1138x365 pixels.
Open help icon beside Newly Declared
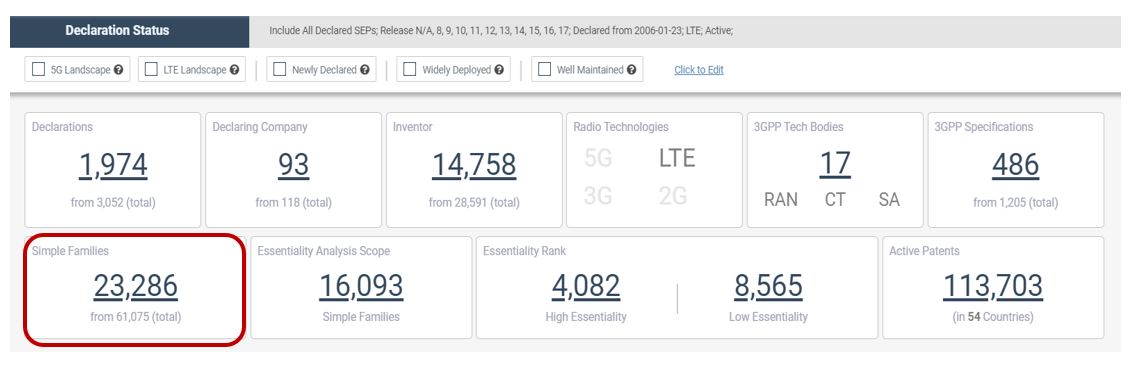click(364, 70)
